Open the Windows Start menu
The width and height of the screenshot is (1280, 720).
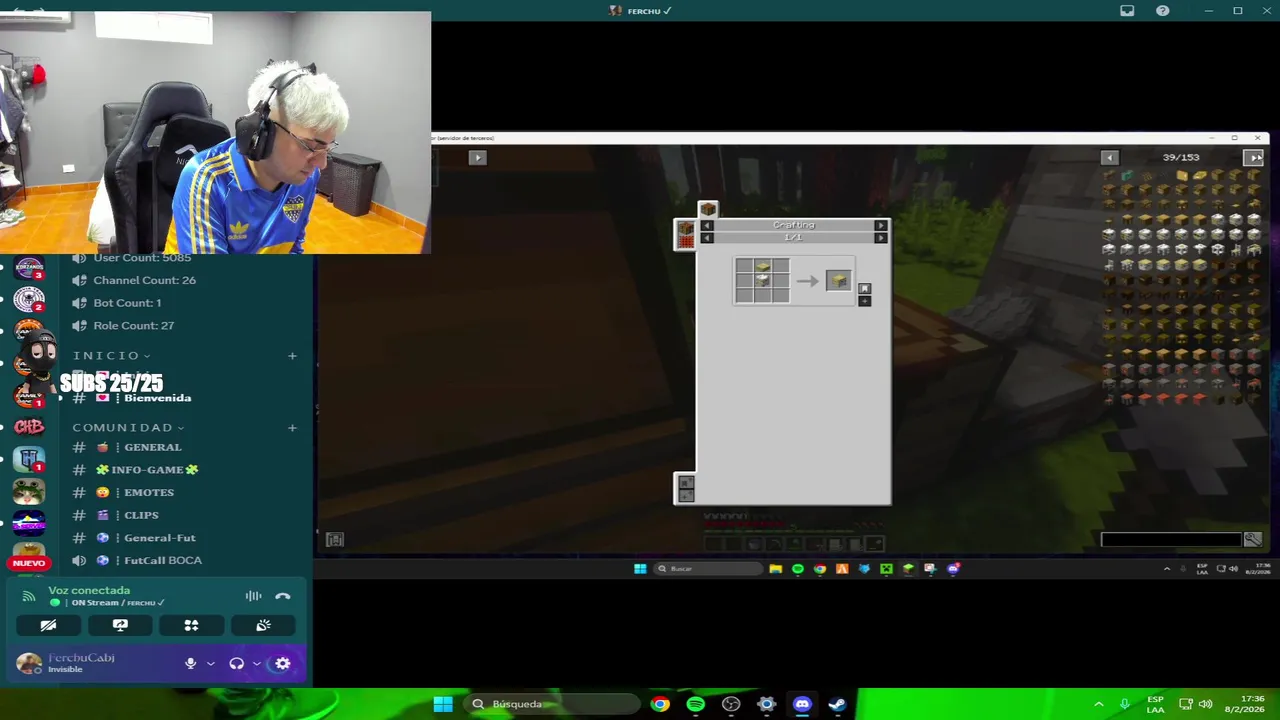[x=443, y=704]
